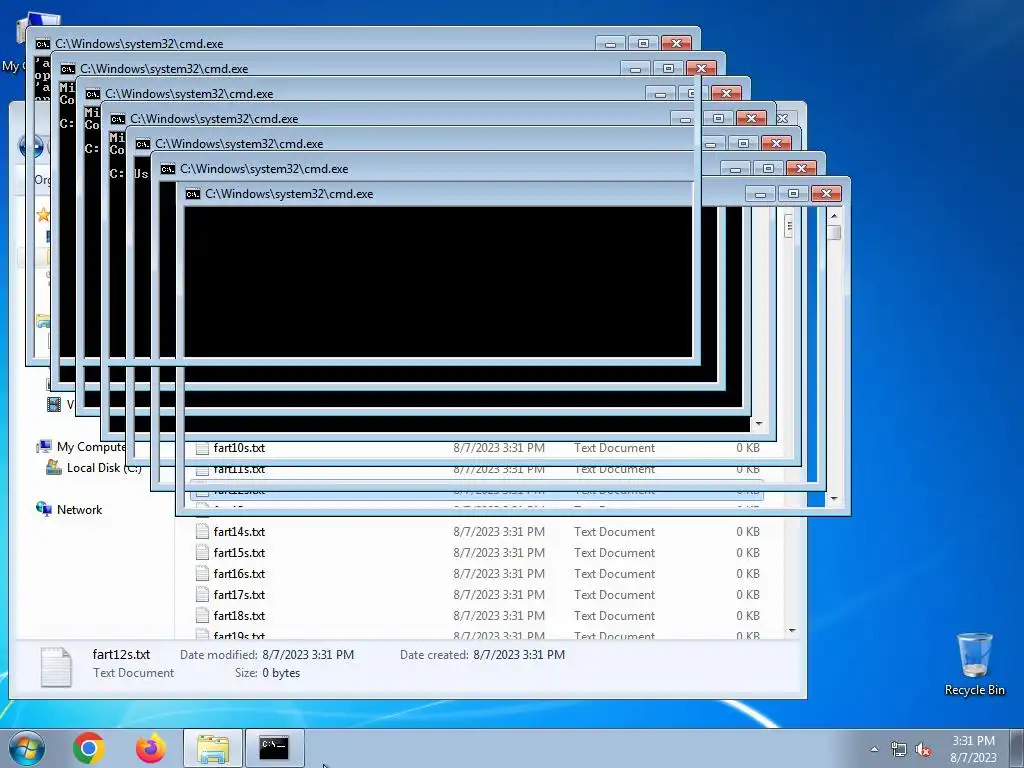Viewport: 1024px width, 768px height.
Task: Click the date cell of fart15s.txt
Action: (499, 552)
